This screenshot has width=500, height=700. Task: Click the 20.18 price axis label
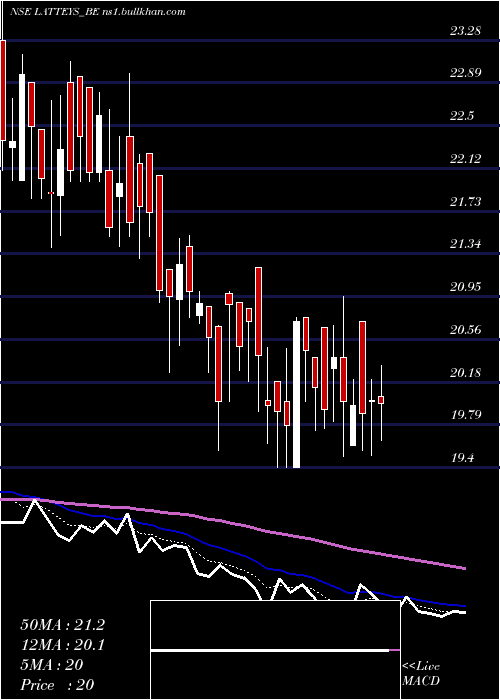465,372
